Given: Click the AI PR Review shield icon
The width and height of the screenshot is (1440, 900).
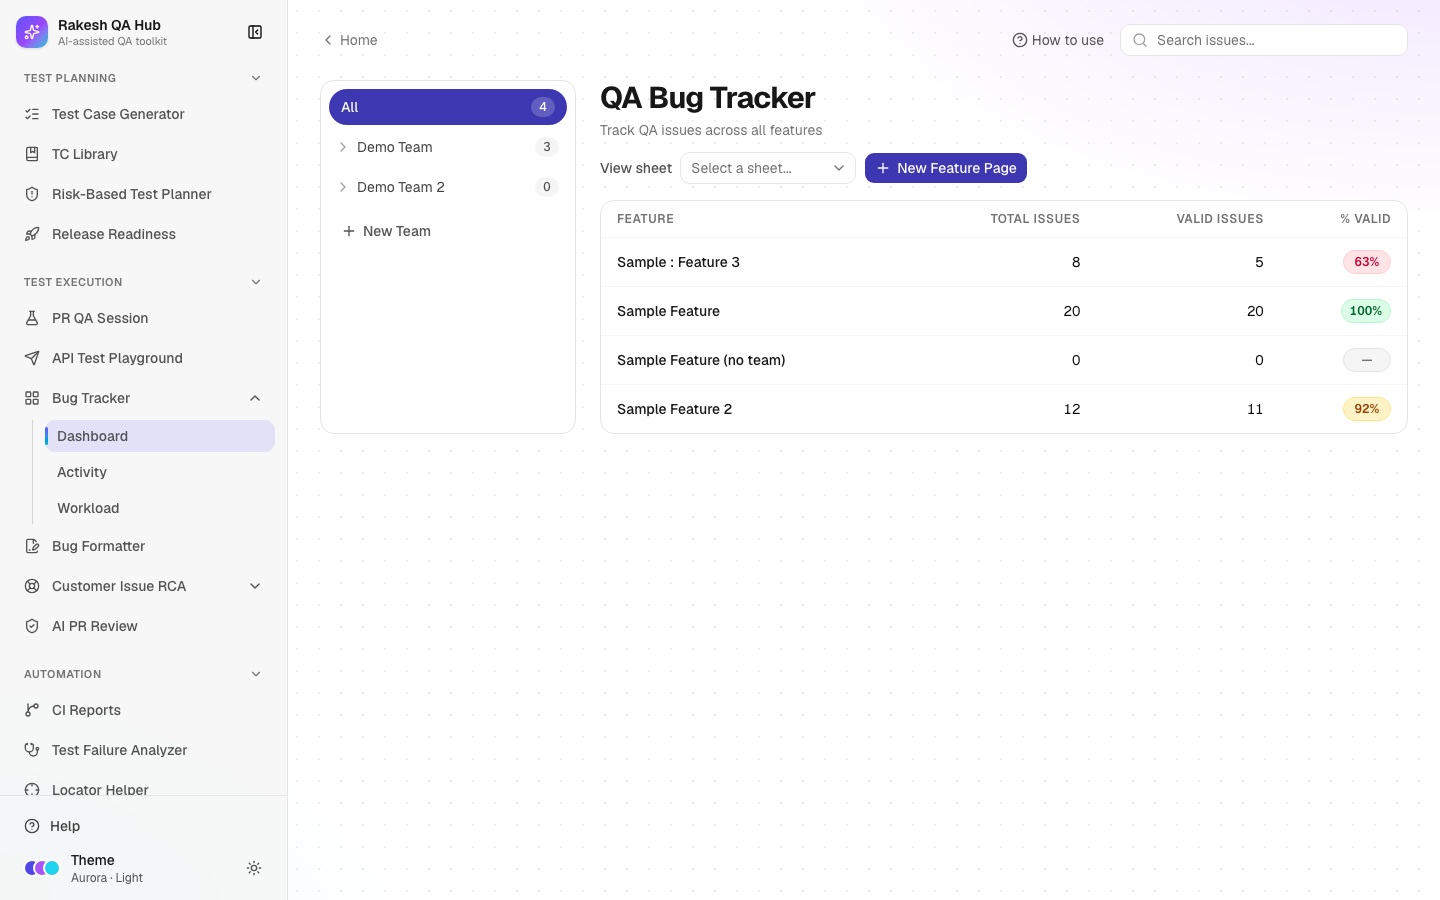Looking at the screenshot, I should tap(32, 626).
